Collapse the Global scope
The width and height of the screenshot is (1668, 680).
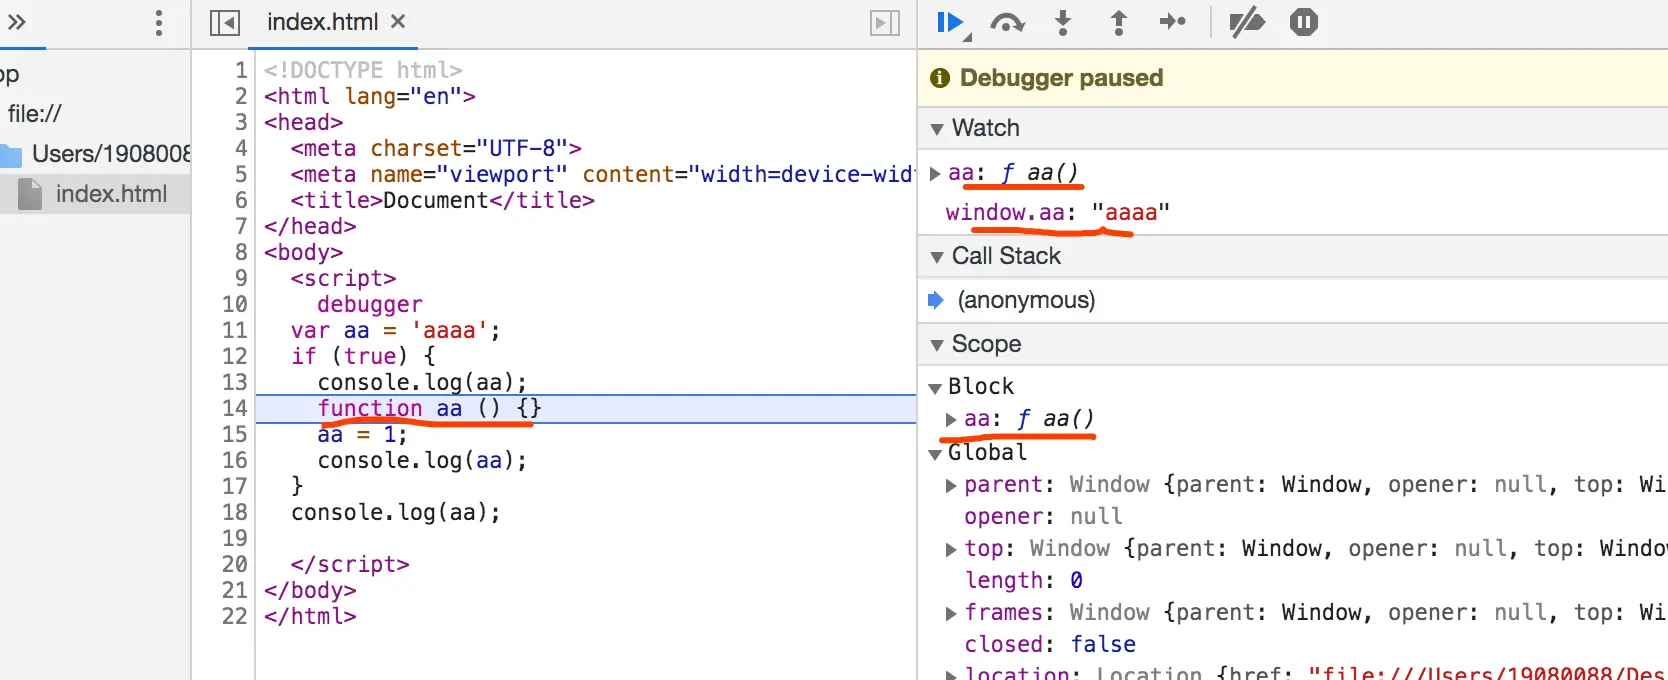(936, 454)
